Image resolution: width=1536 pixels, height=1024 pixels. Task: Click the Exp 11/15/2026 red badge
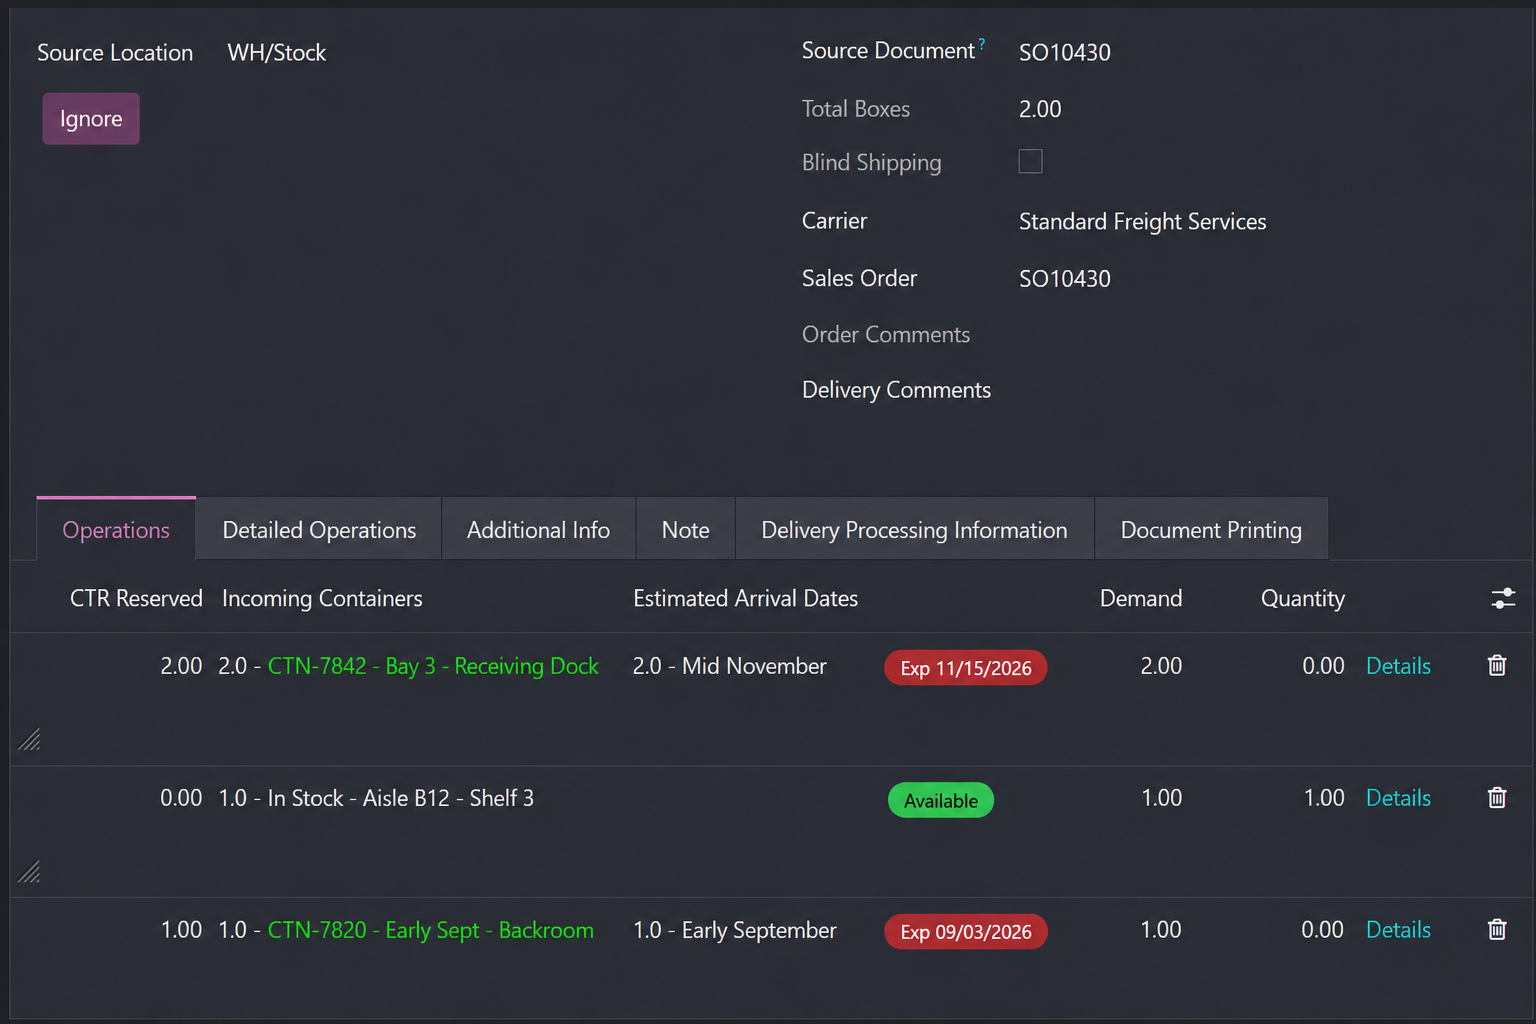click(966, 668)
